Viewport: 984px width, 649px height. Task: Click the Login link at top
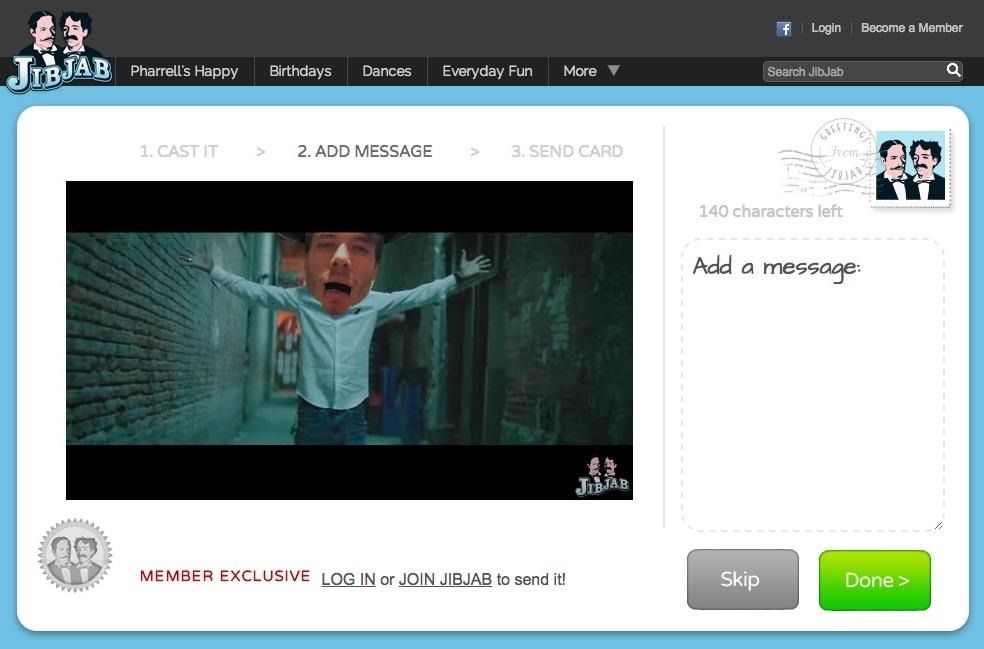click(x=826, y=28)
